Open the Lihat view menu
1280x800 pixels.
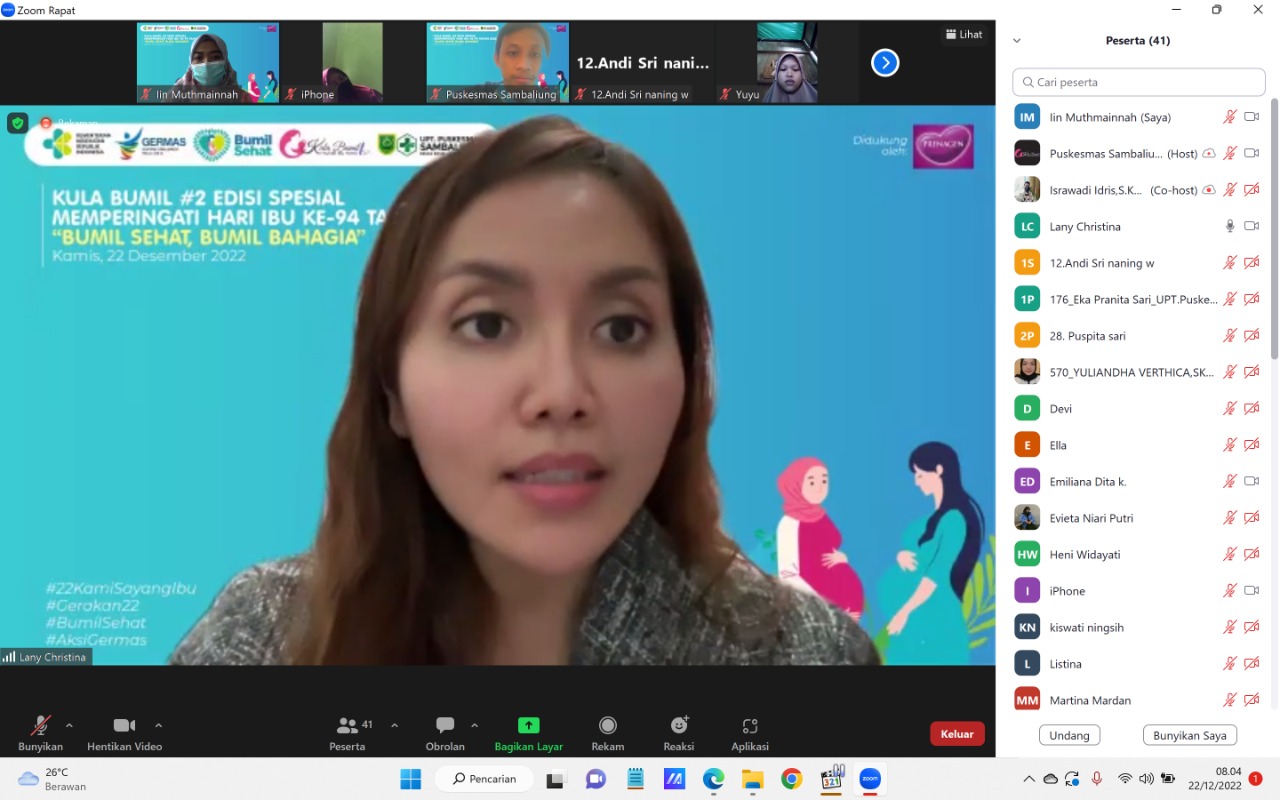964,34
